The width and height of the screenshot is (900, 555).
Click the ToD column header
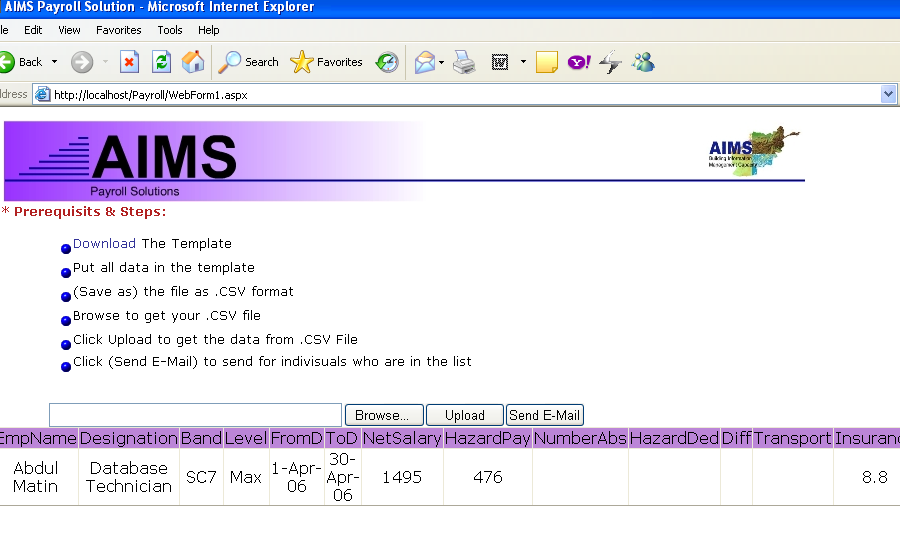click(342, 438)
